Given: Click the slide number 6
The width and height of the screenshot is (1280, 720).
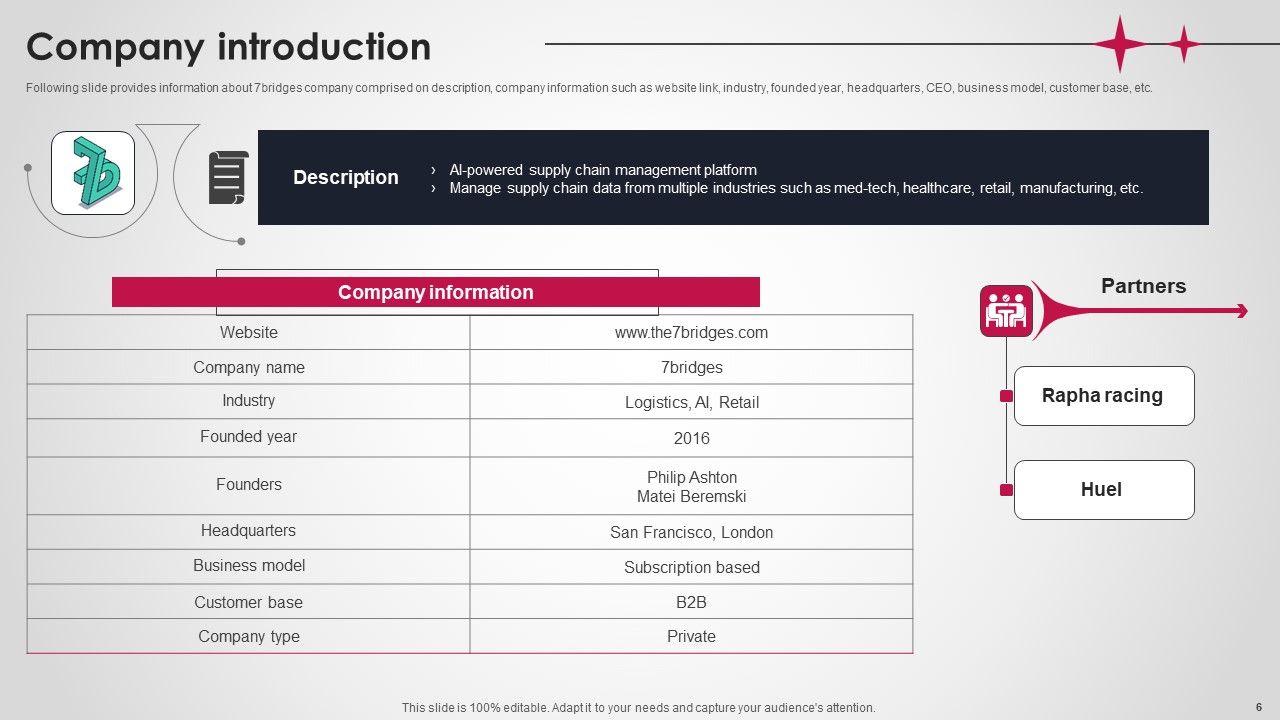Looking at the screenshot, I should pos(1259,707).
